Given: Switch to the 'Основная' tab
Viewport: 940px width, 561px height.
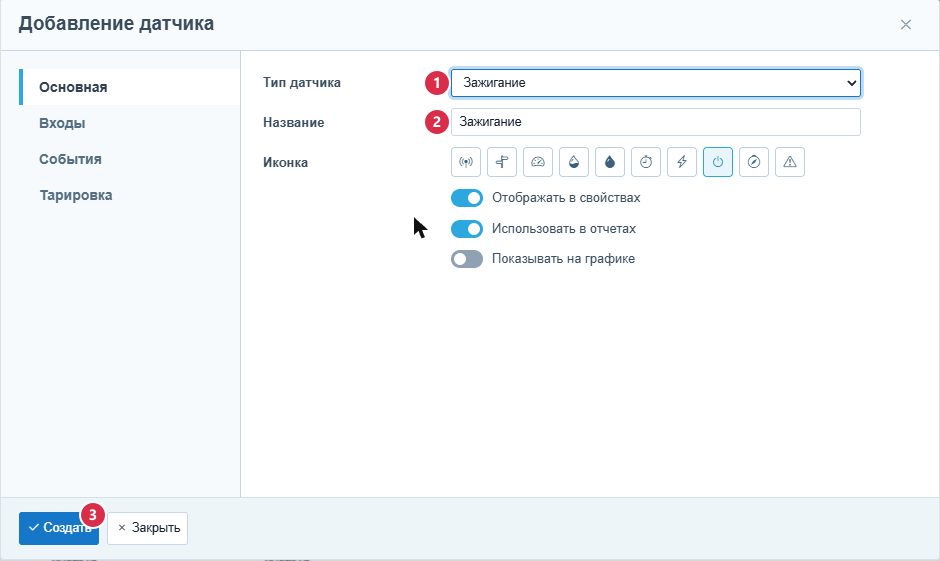Looking at the screenshot, I should 129,87.
